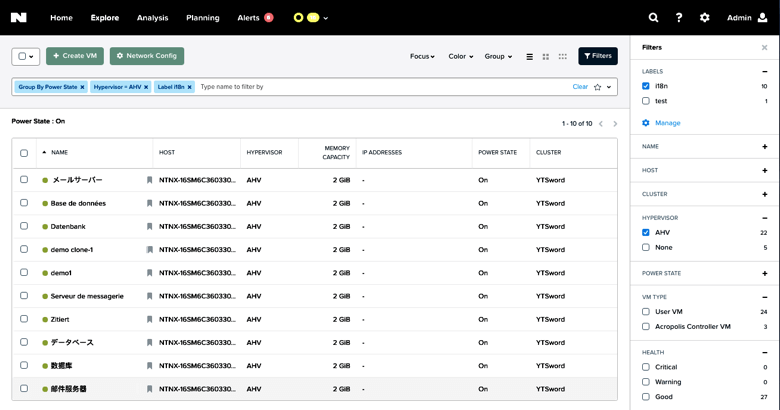Go to the Planning menu

[x=203, y=18]
